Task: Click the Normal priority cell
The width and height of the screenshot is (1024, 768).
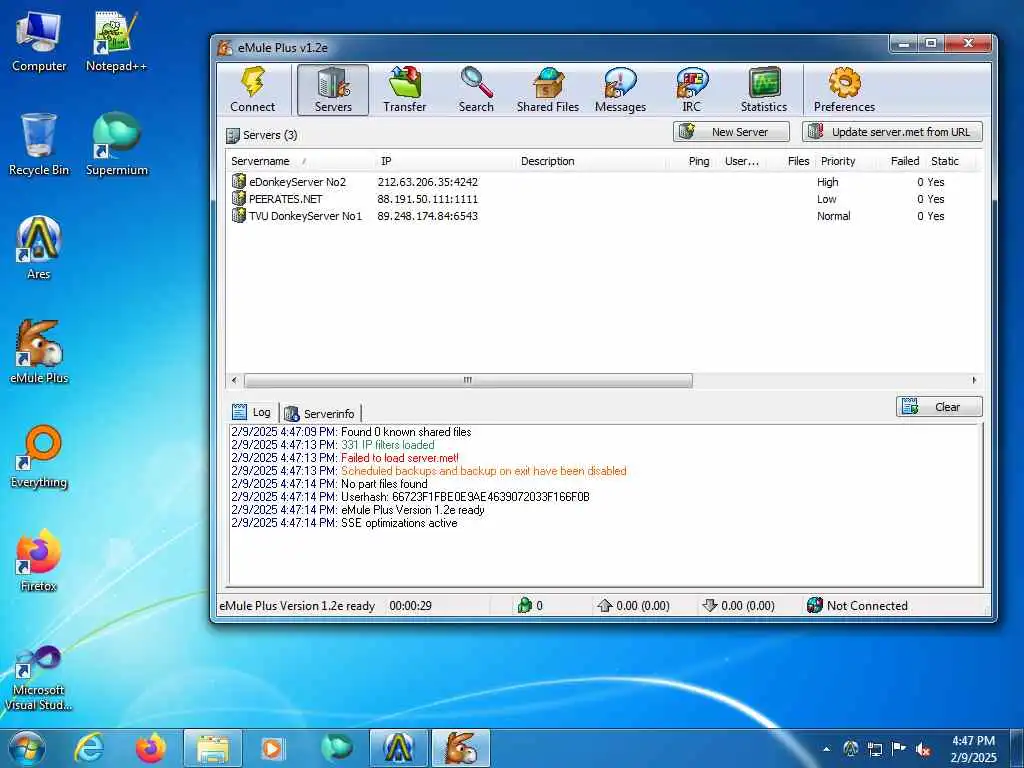Action: [x=833, y=216]
